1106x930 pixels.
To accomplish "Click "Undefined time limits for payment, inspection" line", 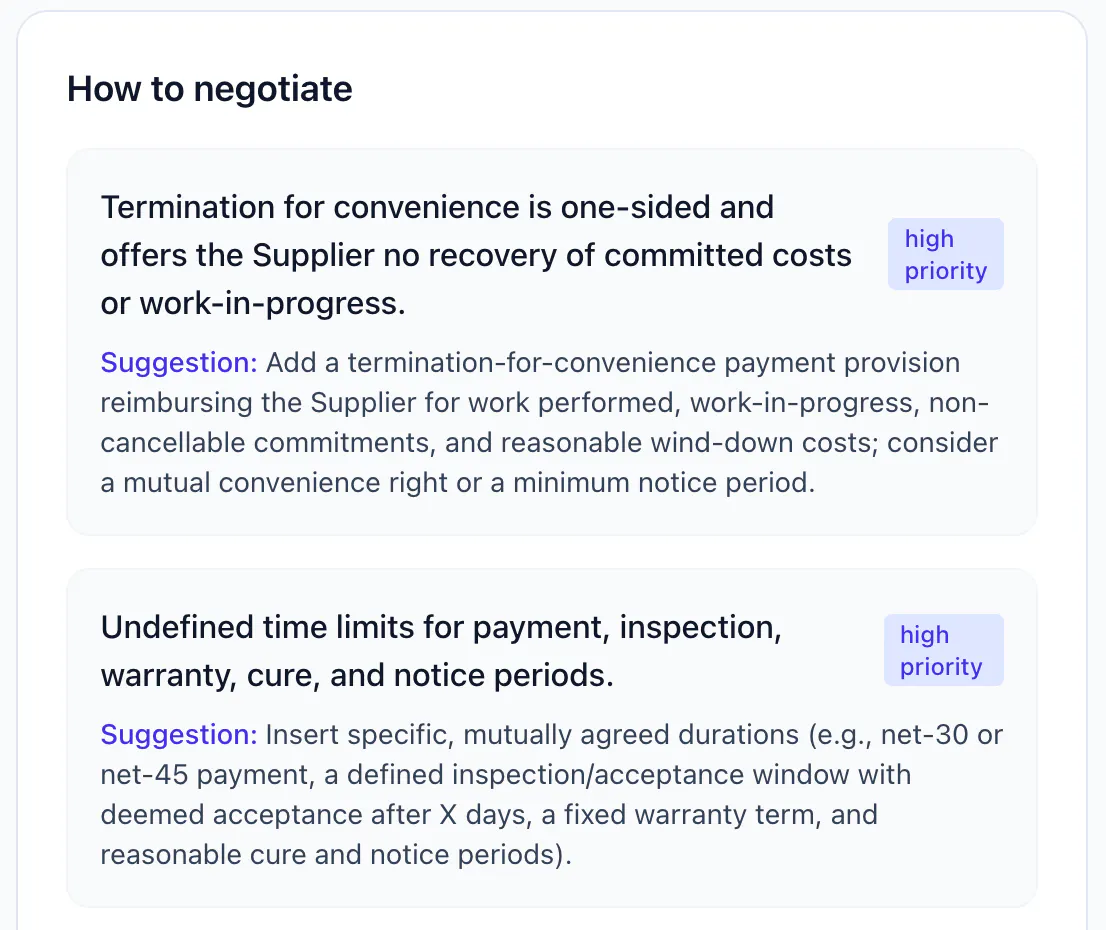I will click(442, 627).
